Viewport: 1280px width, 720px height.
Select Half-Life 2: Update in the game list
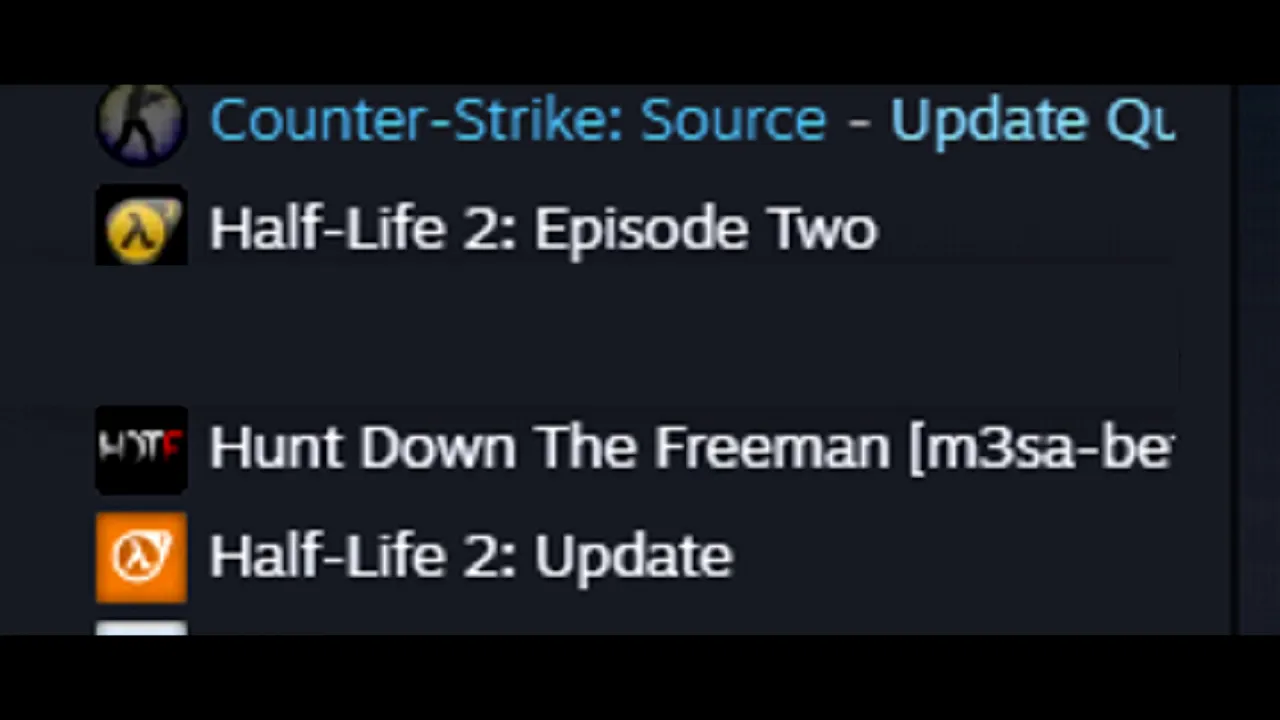635,558
